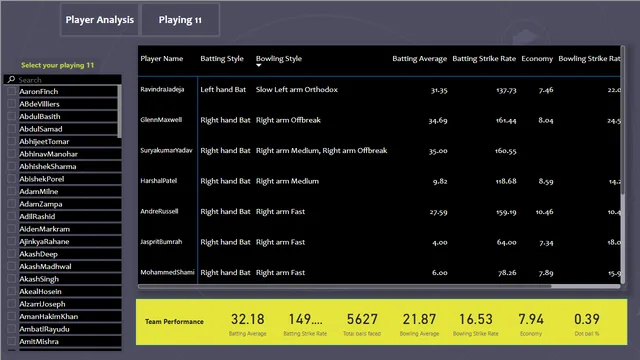The image size is (640, 360).
Task: Tick the AdamMilne checkbox
Action: click(x=11, y=191)
